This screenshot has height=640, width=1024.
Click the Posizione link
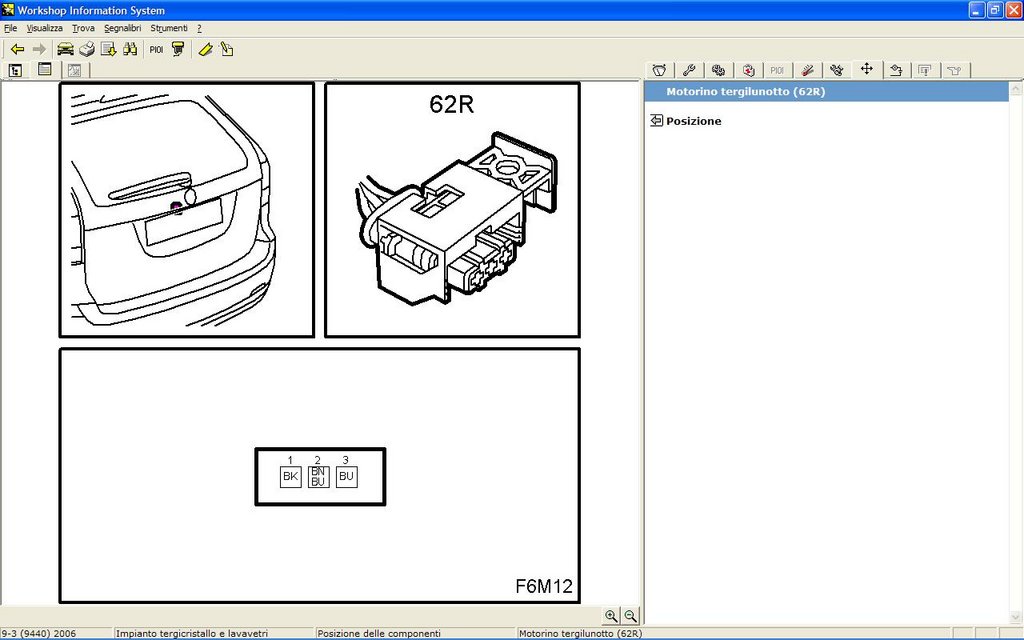coord(694,121)
